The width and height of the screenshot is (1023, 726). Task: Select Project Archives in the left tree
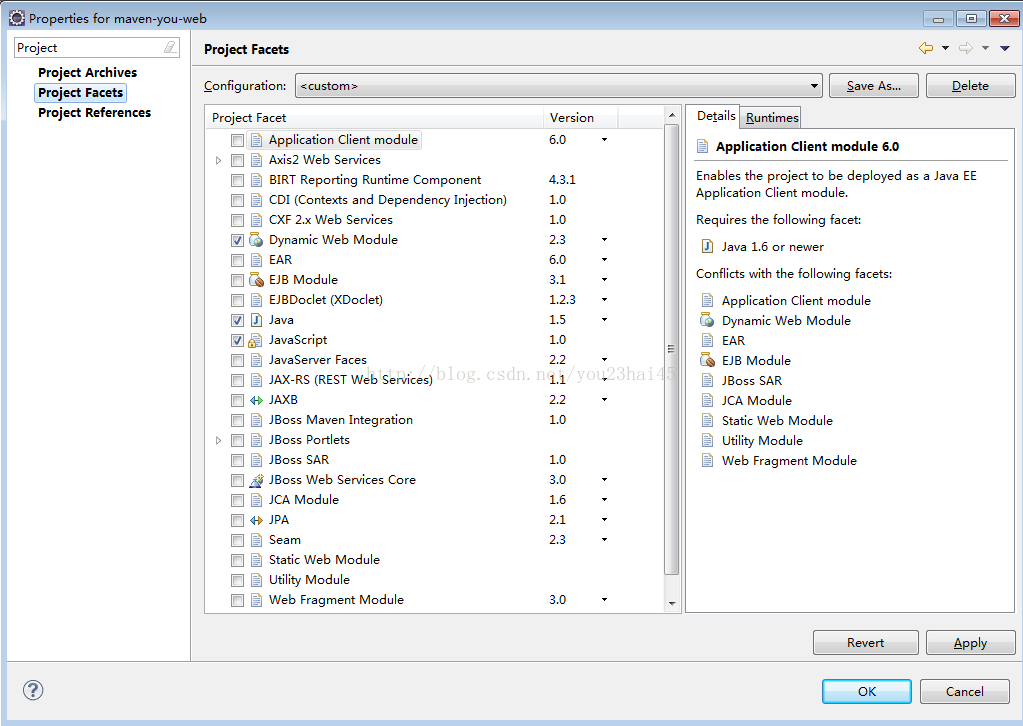click(87, 72)
